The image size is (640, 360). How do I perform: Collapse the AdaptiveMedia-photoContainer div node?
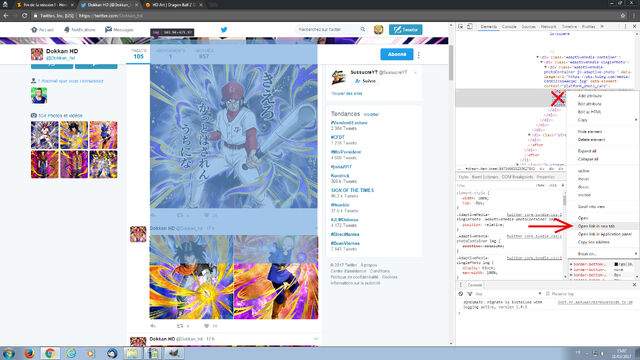(x=546, y=67)
